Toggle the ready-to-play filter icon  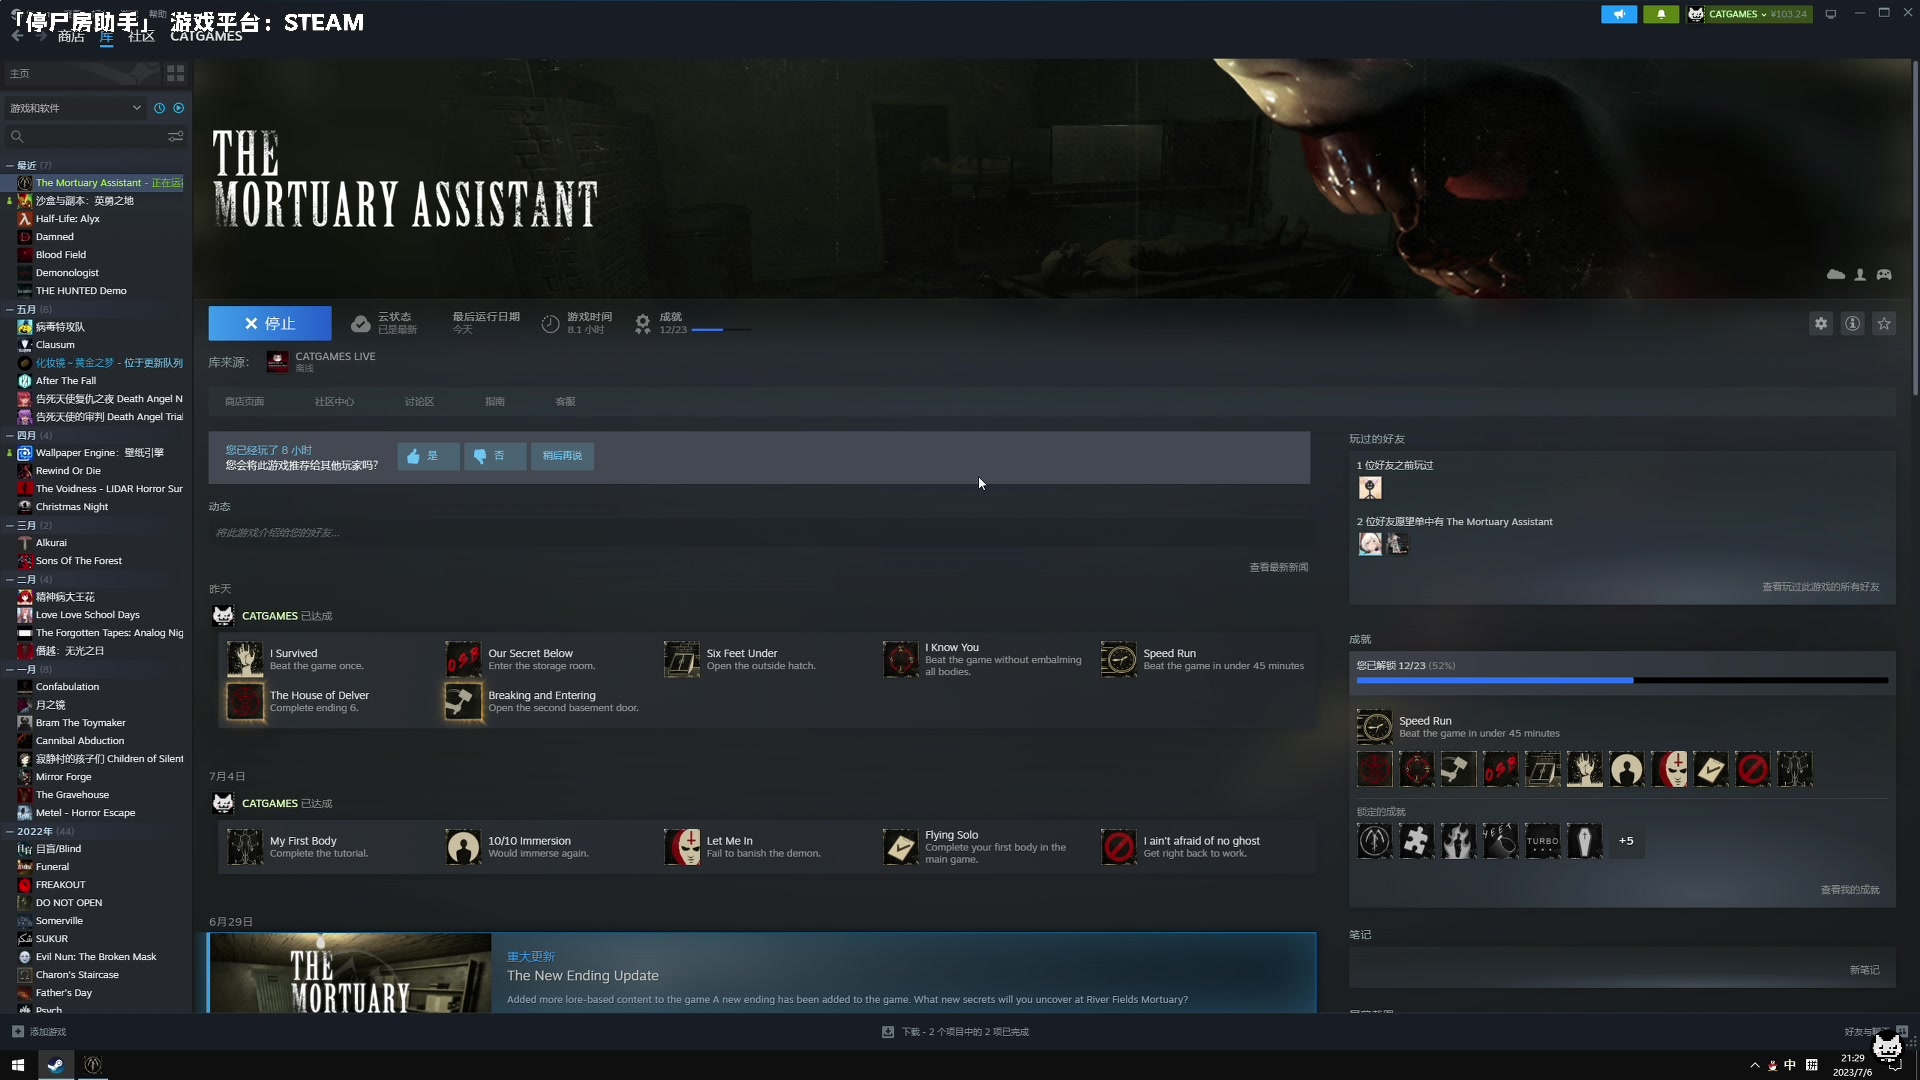click(x=179, y=108)
